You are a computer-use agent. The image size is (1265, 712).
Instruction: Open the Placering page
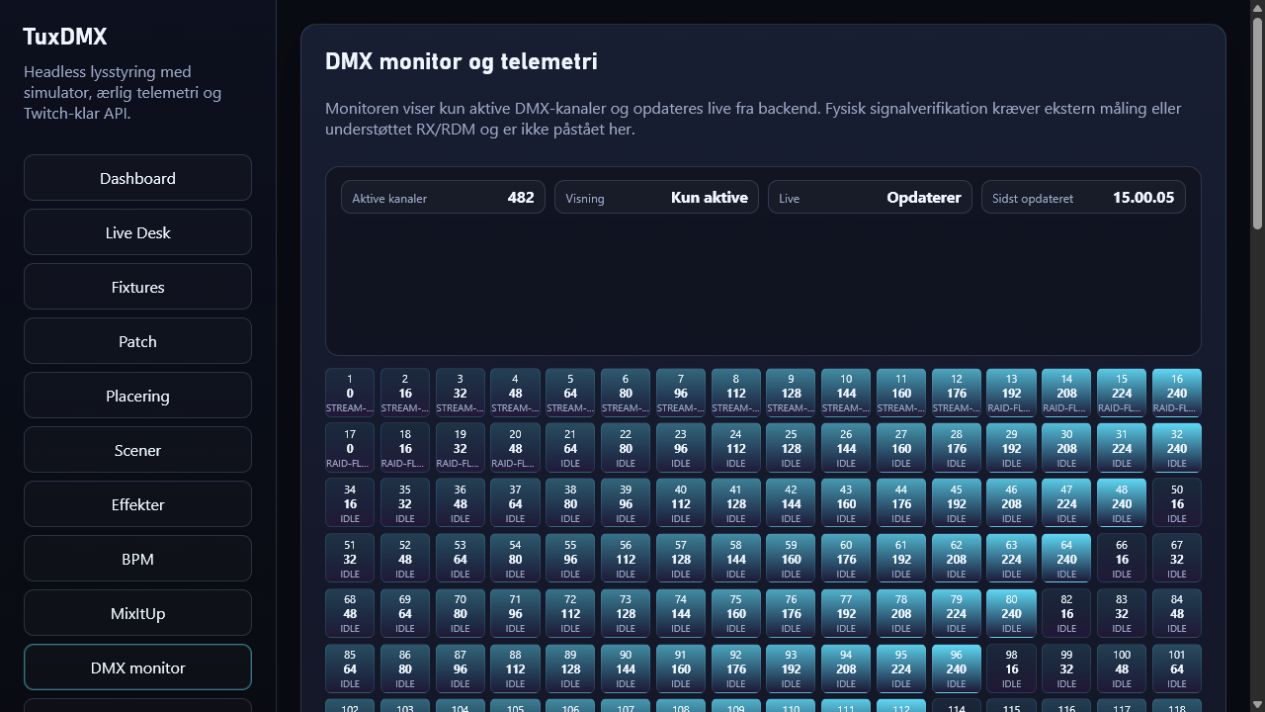[137, 396]
